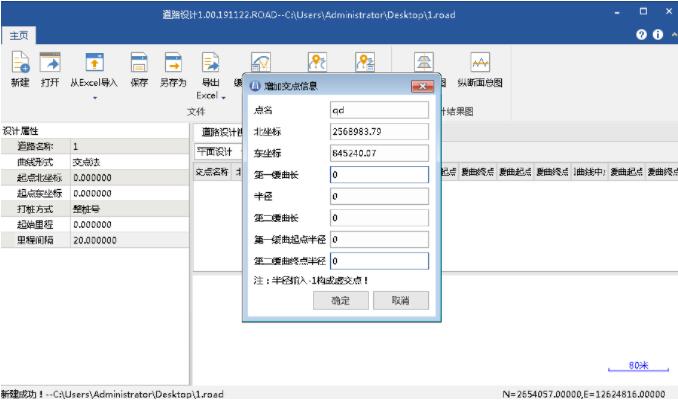This screenshot has height=406, width=678.
Task: Click the 增加交点信息 dialog title icon
Action: pyautogui.click(x=255, y=86)
